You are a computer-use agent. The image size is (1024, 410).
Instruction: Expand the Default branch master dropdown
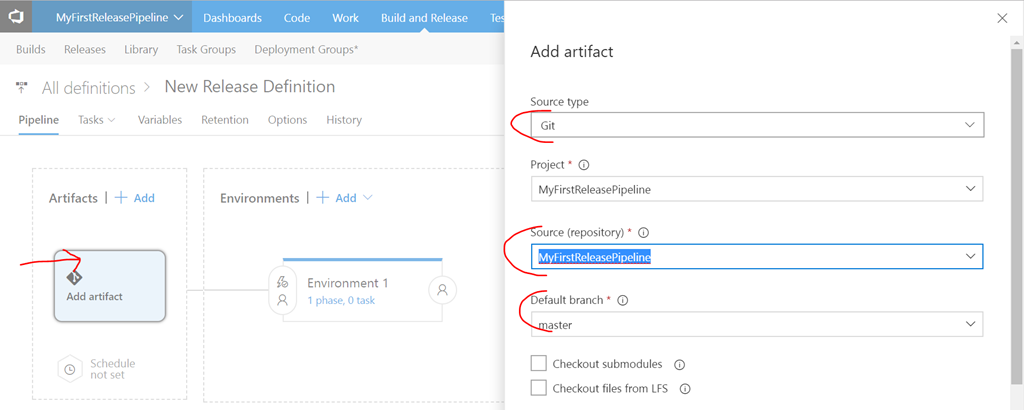coord(968,325)
